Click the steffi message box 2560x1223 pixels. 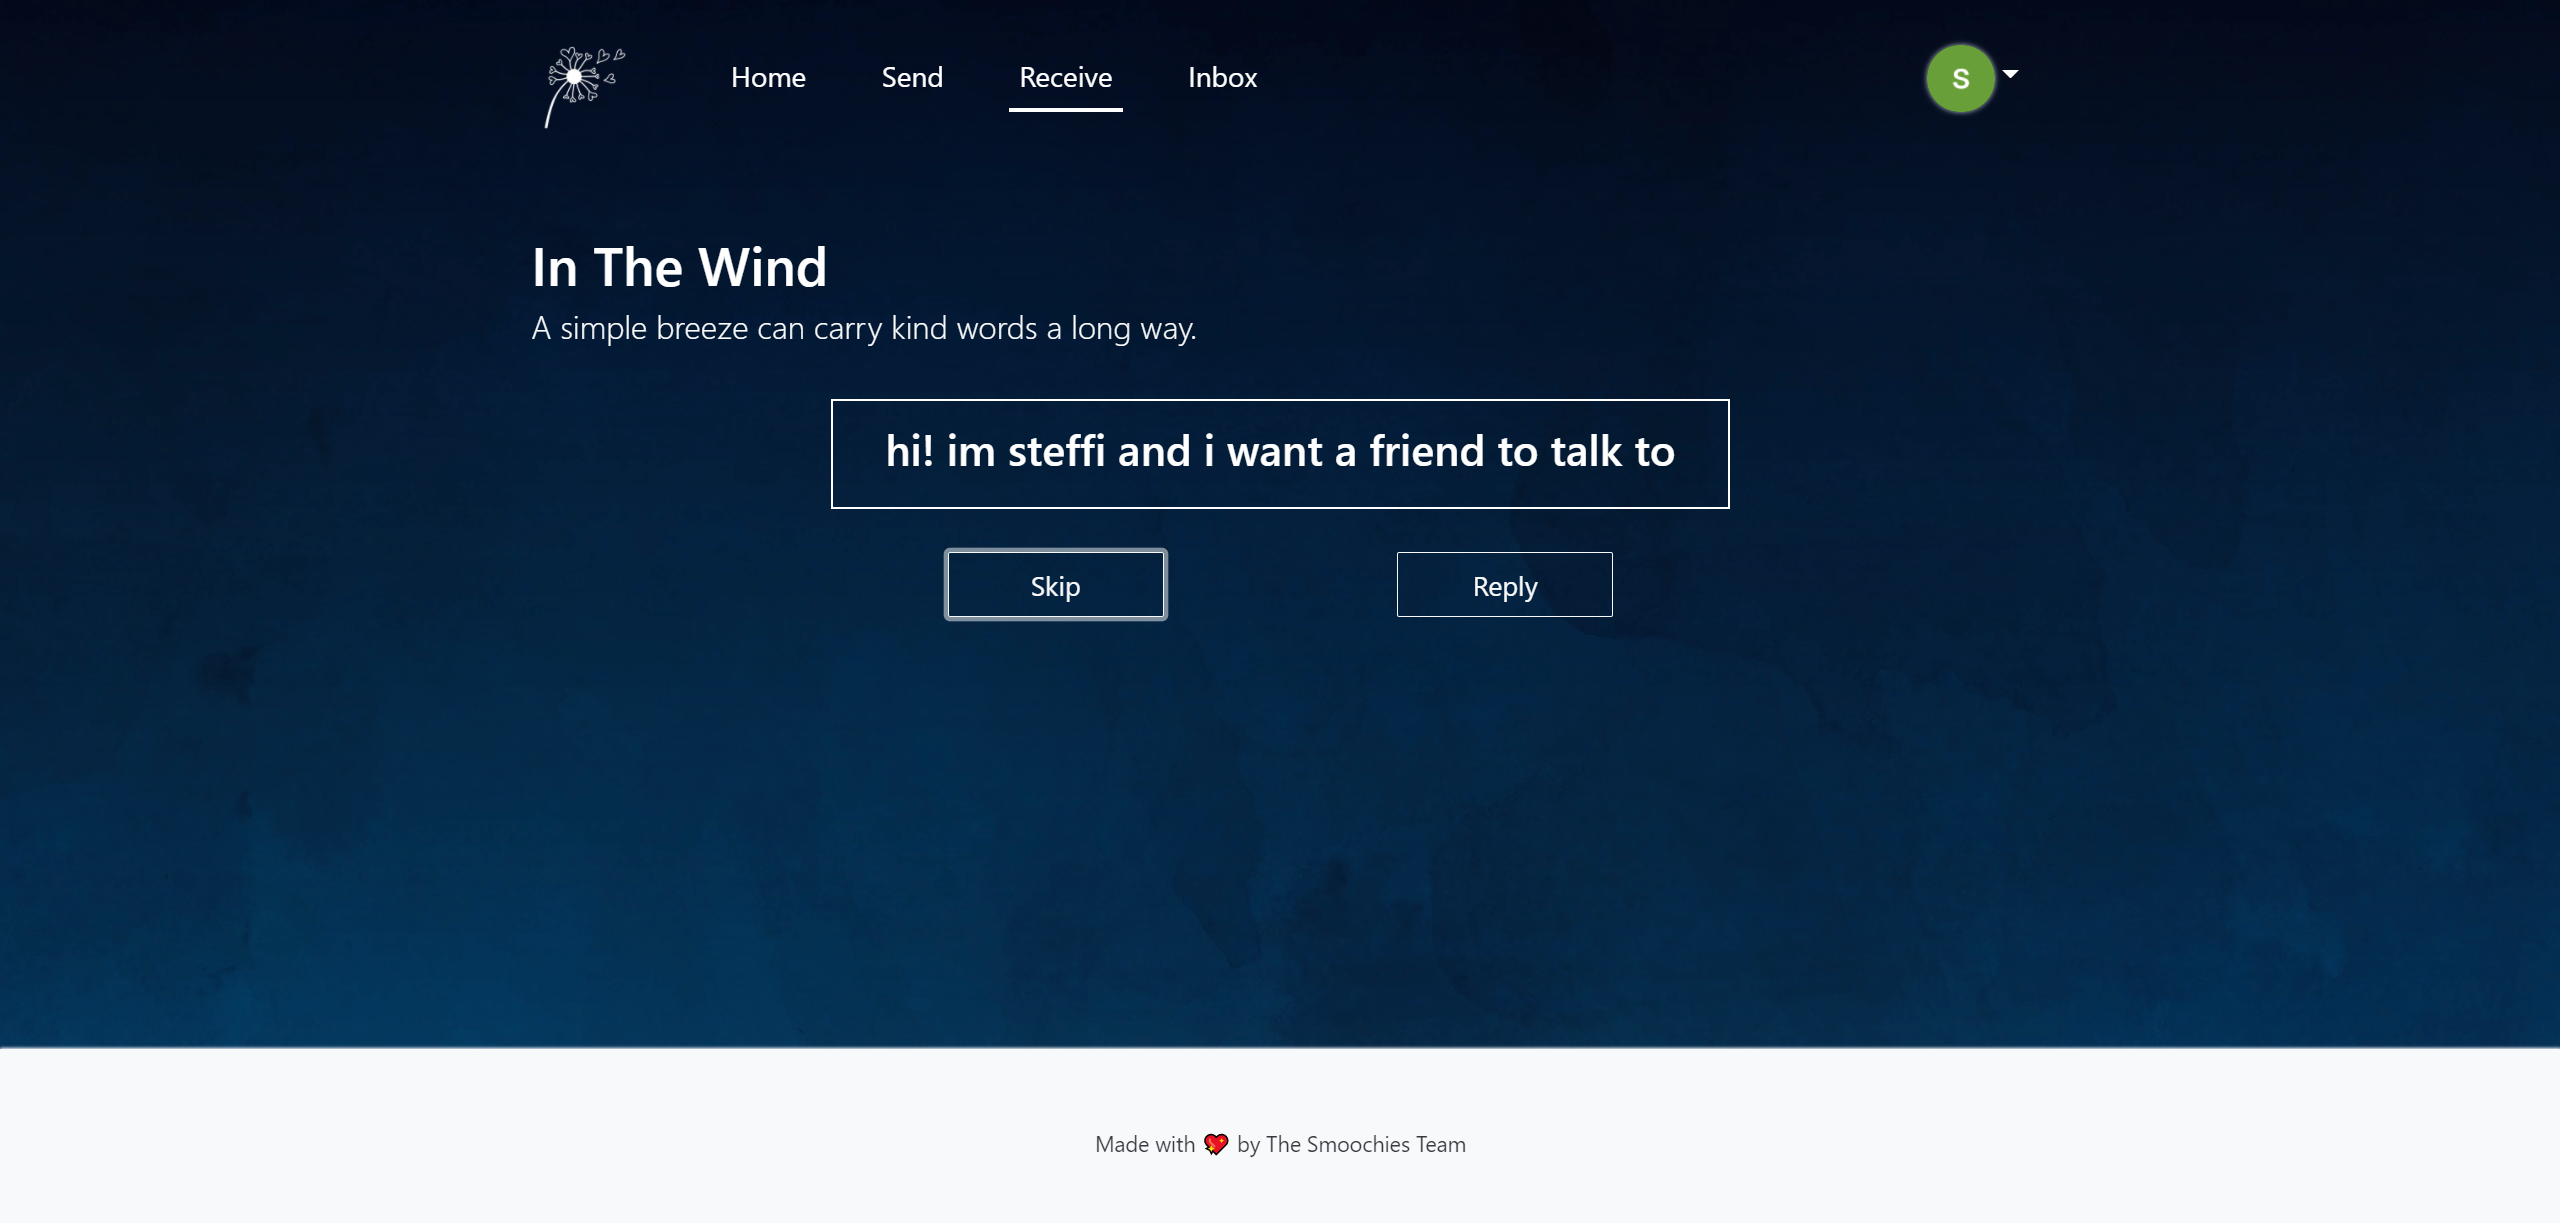(1279, 454)
